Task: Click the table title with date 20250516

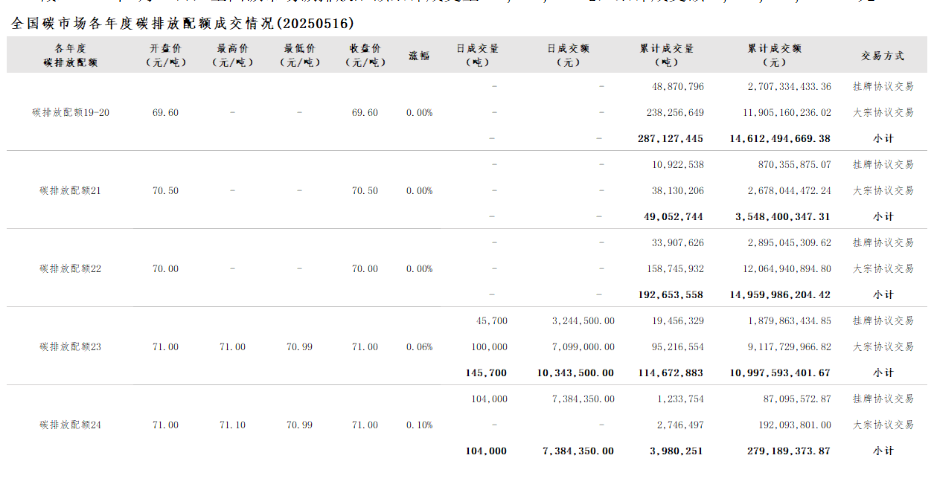Action: pos(182,23)
